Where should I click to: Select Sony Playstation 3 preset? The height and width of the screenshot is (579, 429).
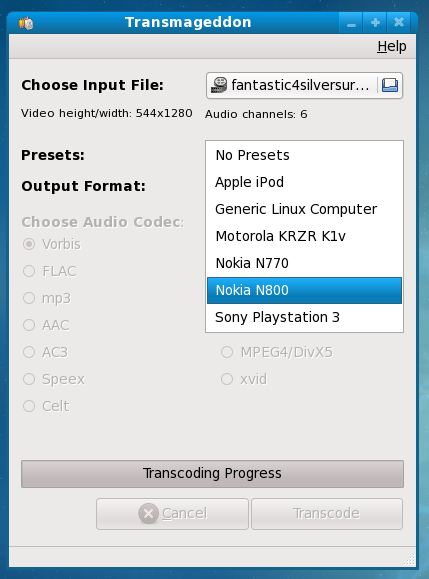(304, 317)
